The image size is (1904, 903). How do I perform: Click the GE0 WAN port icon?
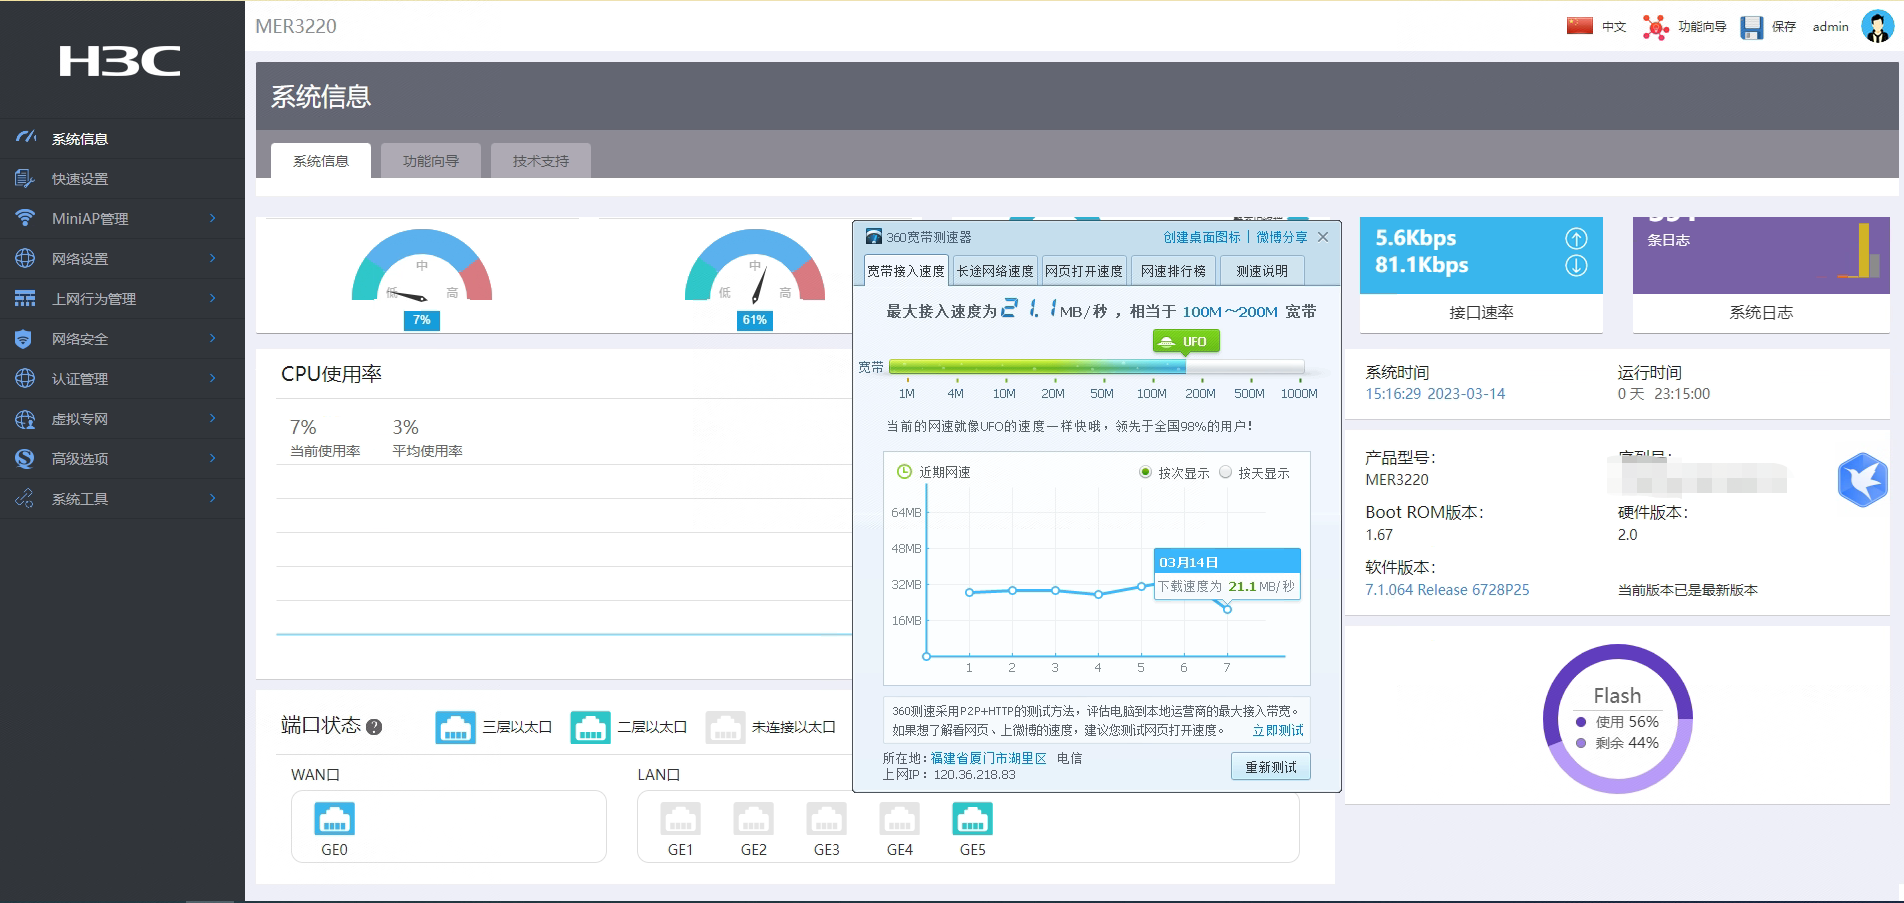pos(335,819)
